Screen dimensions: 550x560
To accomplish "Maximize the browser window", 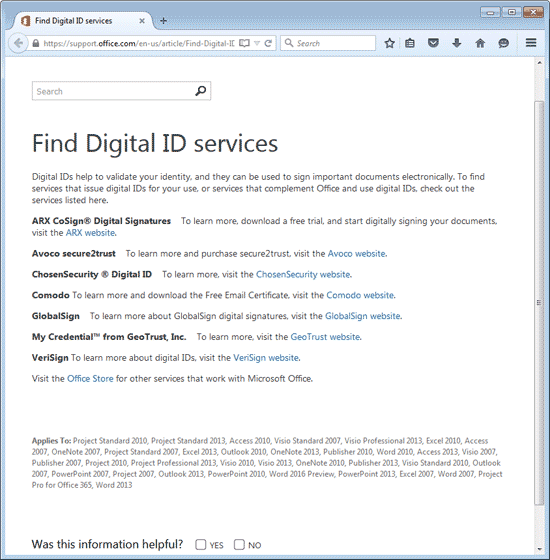I will pos(512,12).
